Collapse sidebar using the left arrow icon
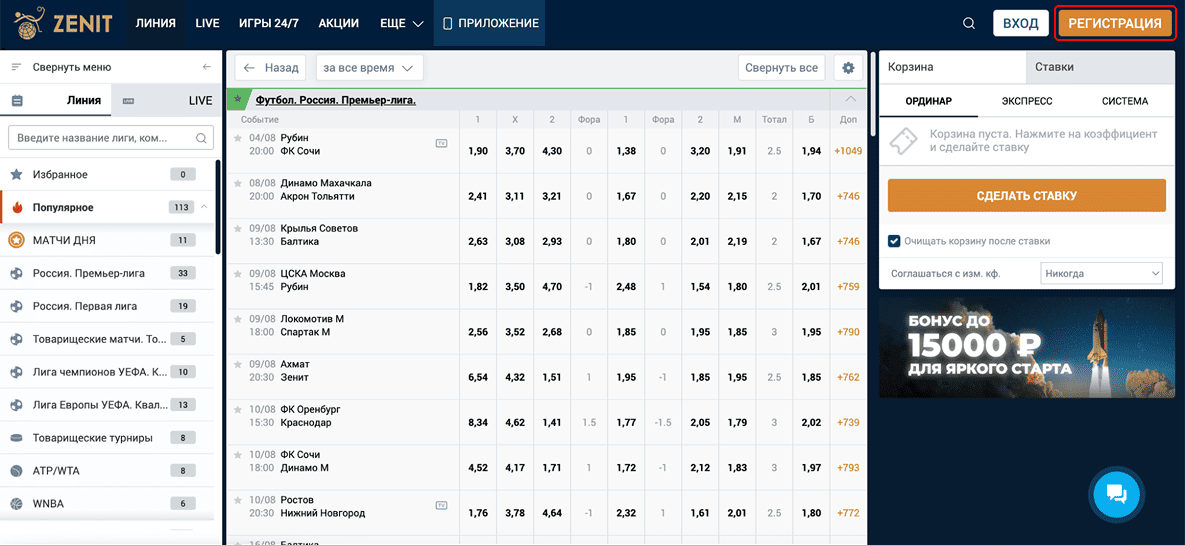Viewport: 1185px width, 546px height. tap(207, 67)
